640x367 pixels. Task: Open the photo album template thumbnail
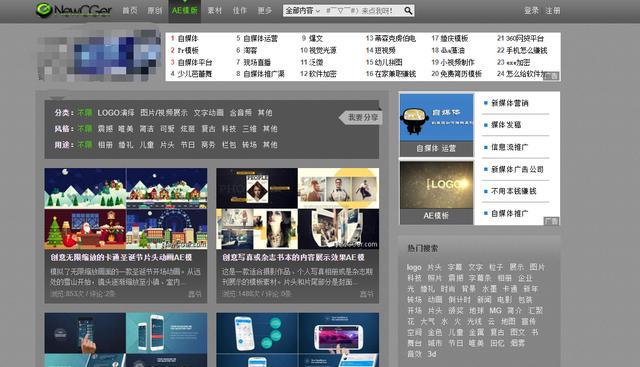click(x=298, y=209)
